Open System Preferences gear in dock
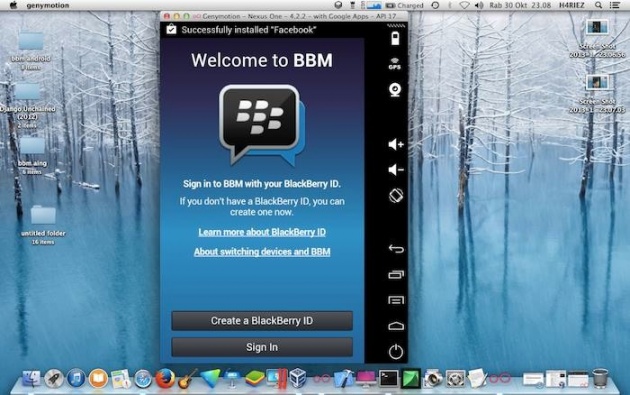The width and height of the screenshot is (630, 395). click(455, 379)
